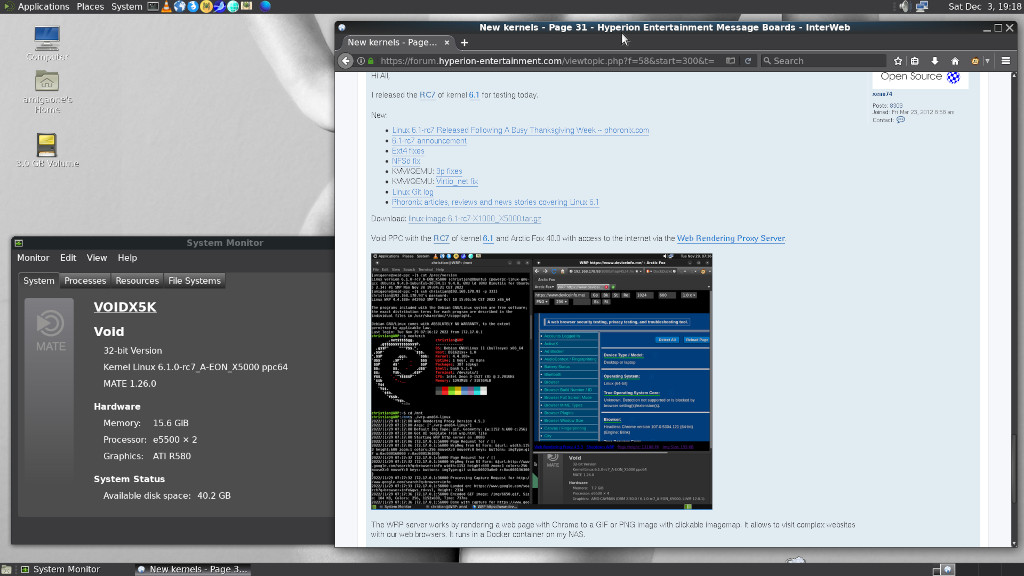Open the 8.0 GB Volume drive icon
The width and height of the screenshot is (1024, 576).
point(47,151)
